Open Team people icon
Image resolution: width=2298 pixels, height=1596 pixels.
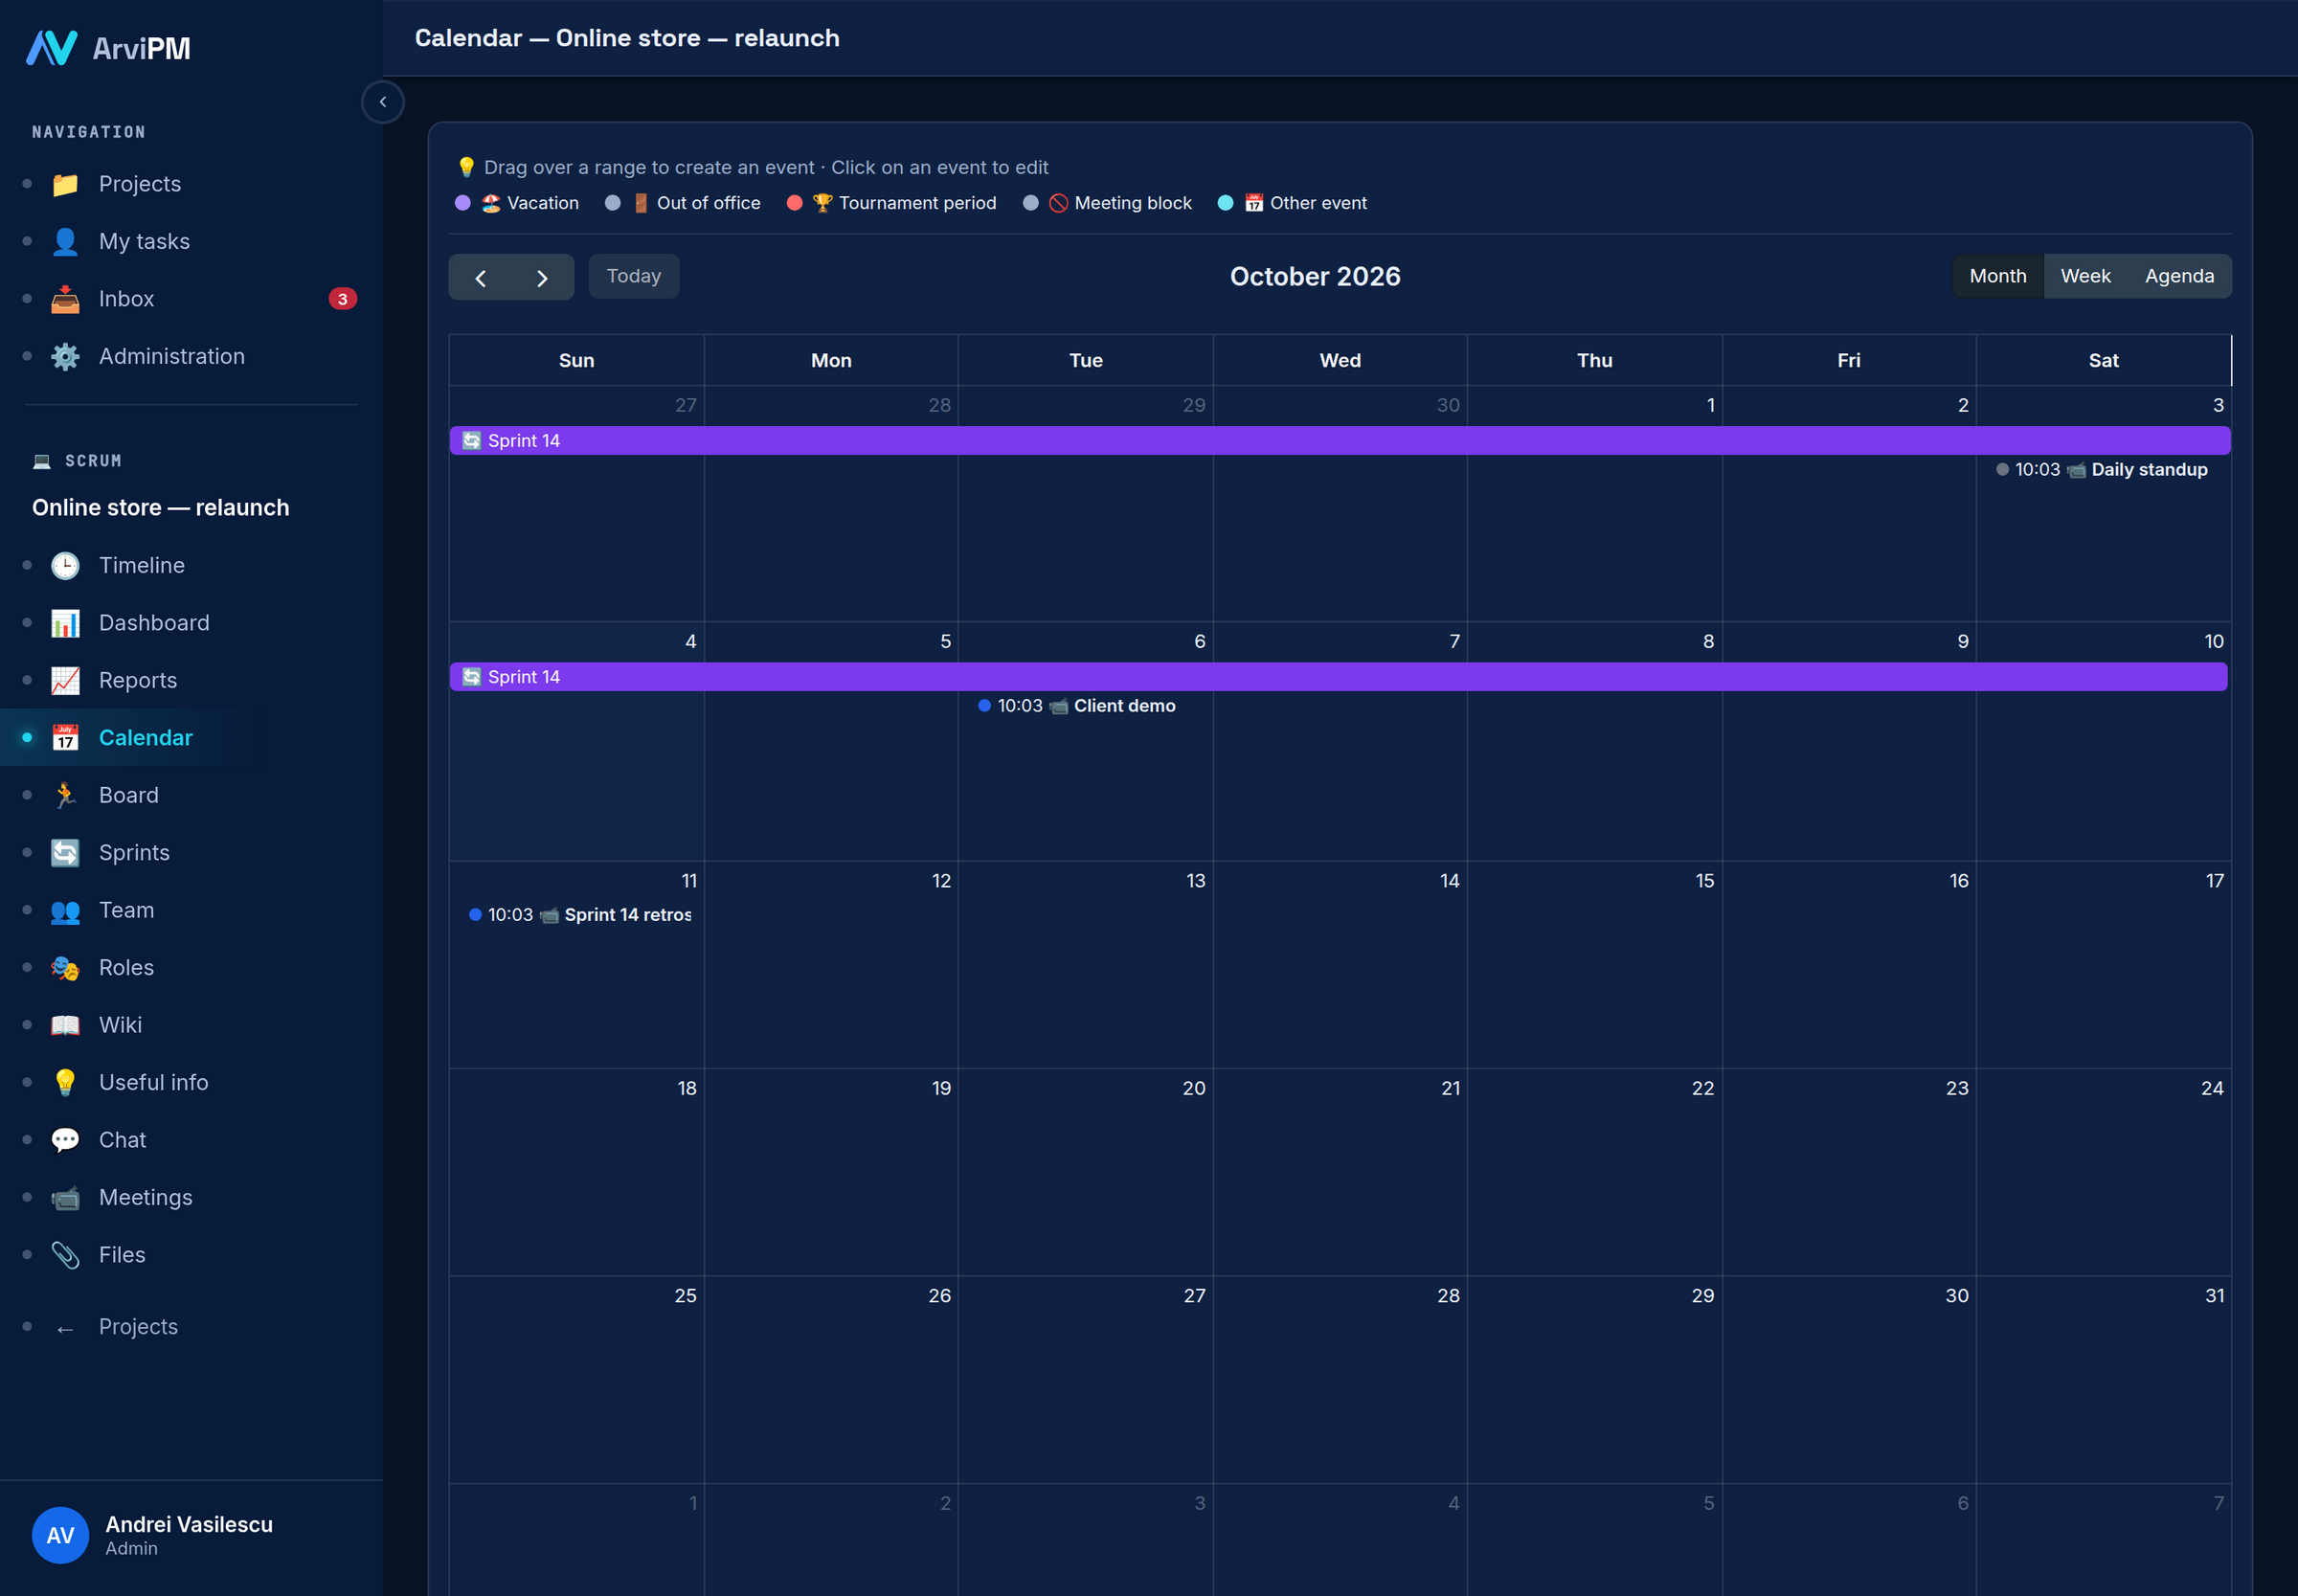[65, 910]
